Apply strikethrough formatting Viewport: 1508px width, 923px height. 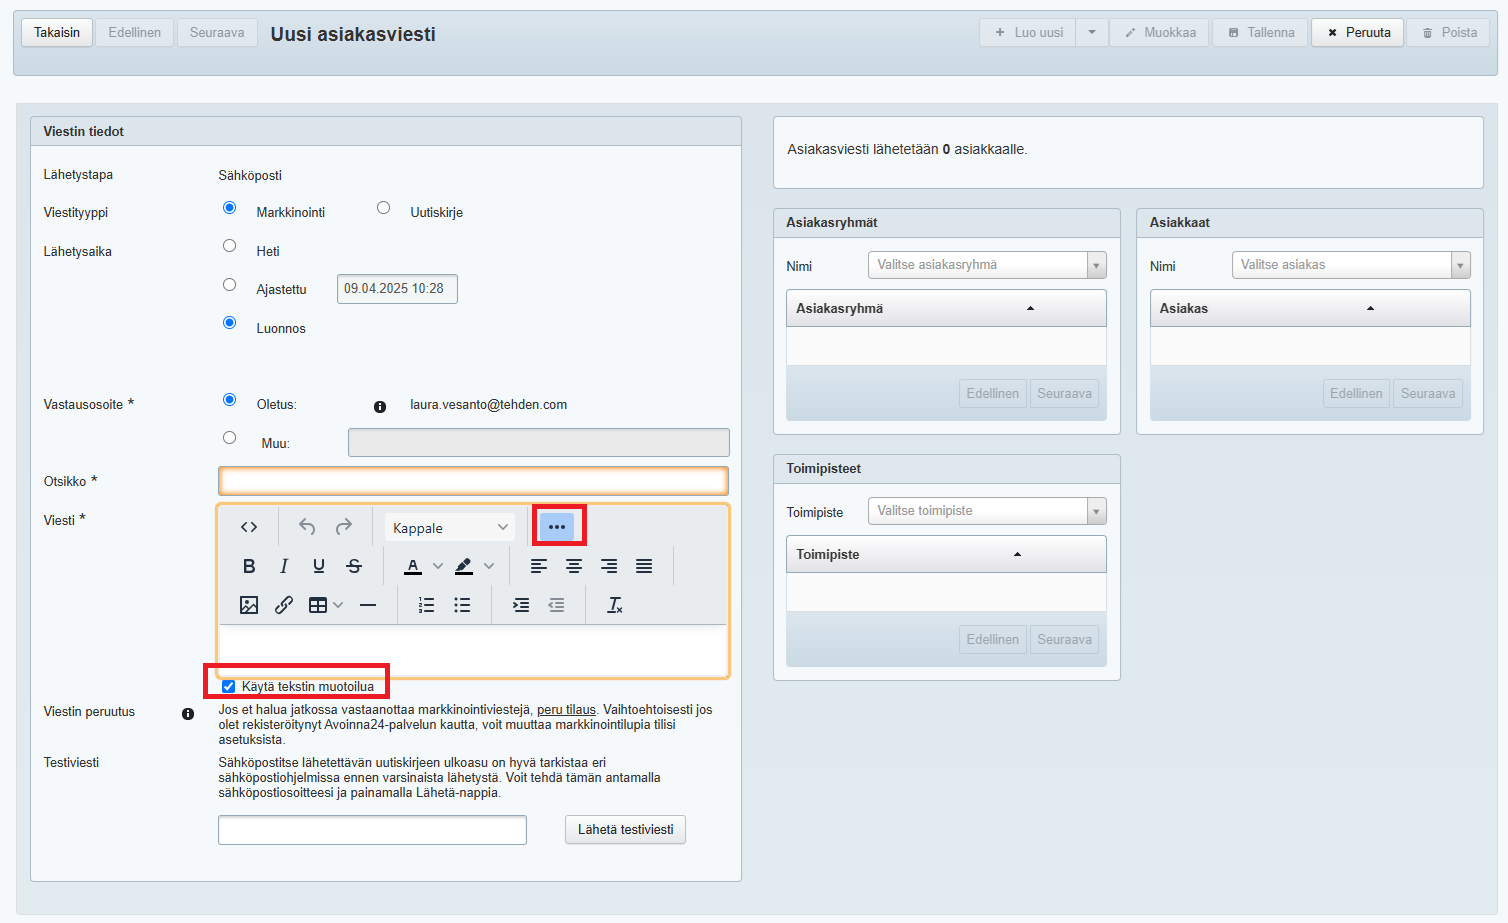[354, 566]
